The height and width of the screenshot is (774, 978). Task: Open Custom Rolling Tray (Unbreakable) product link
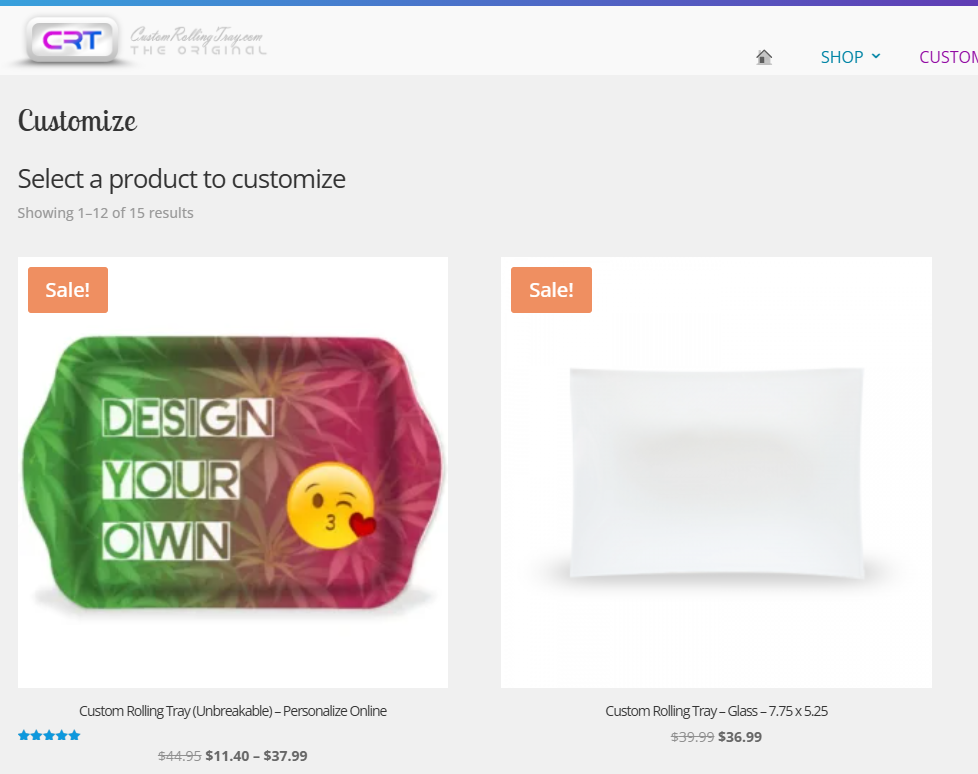coord(233,711)
